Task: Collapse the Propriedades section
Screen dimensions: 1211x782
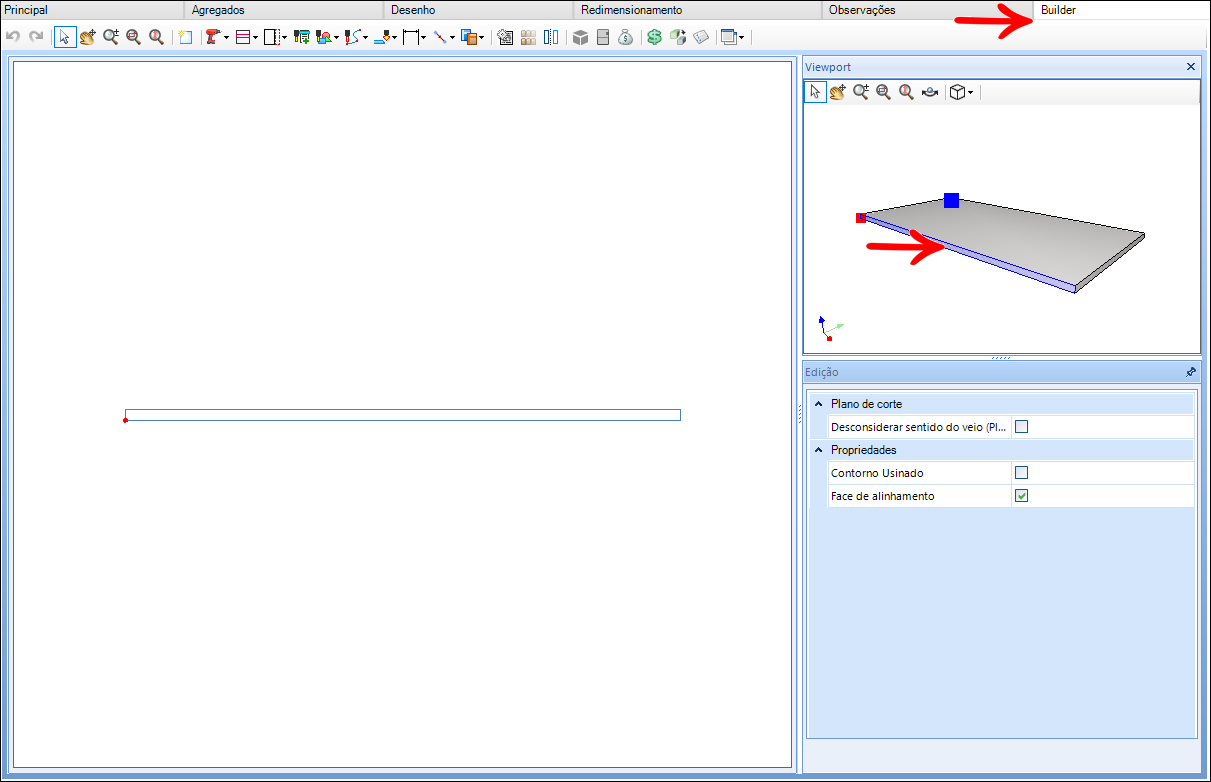Action: pos(818,450)
